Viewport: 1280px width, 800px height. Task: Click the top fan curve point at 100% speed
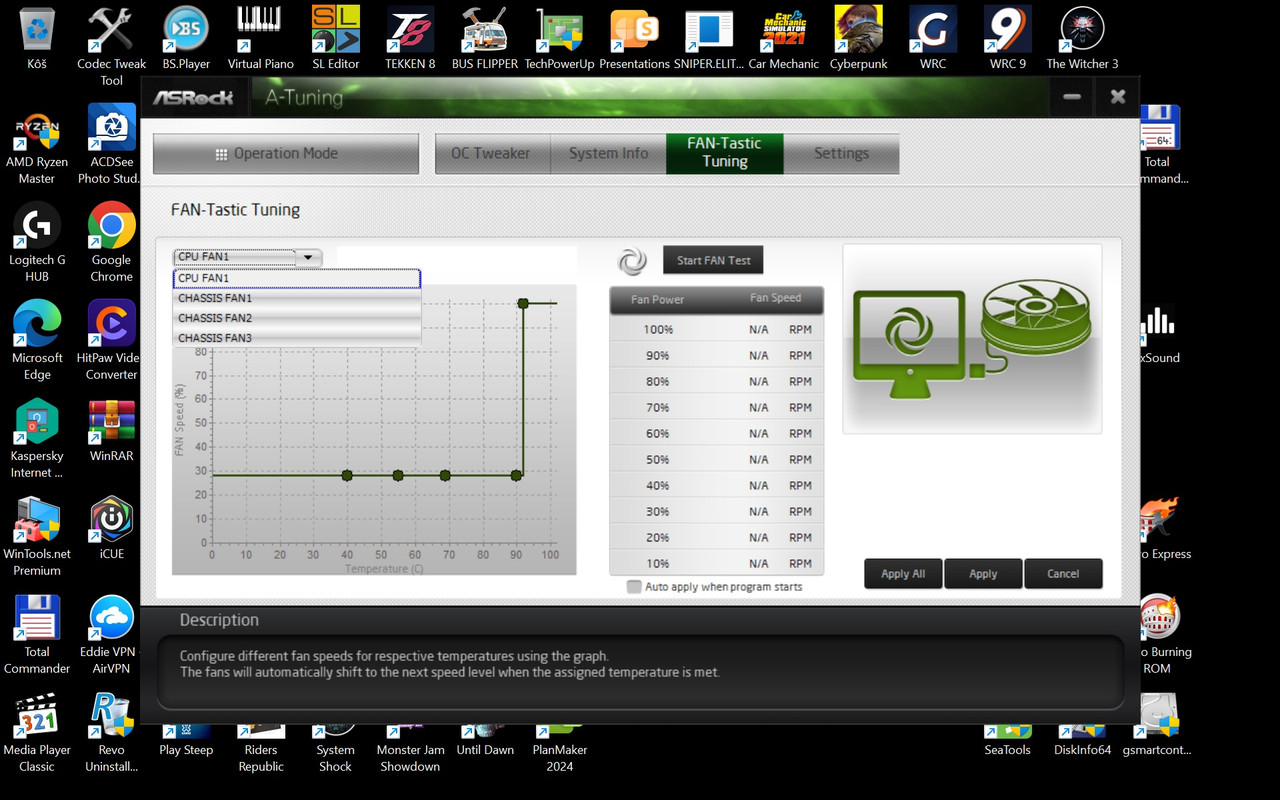(x=523, y=303)
